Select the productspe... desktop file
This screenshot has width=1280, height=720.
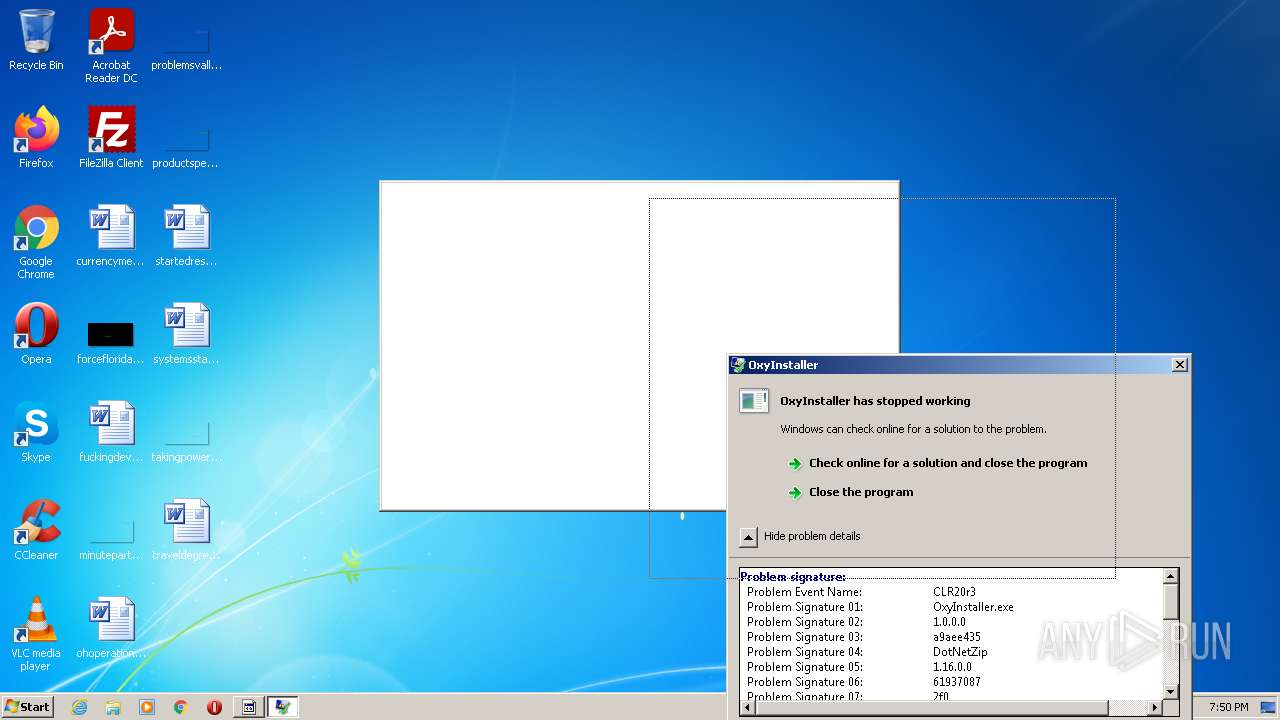[186, 138]
